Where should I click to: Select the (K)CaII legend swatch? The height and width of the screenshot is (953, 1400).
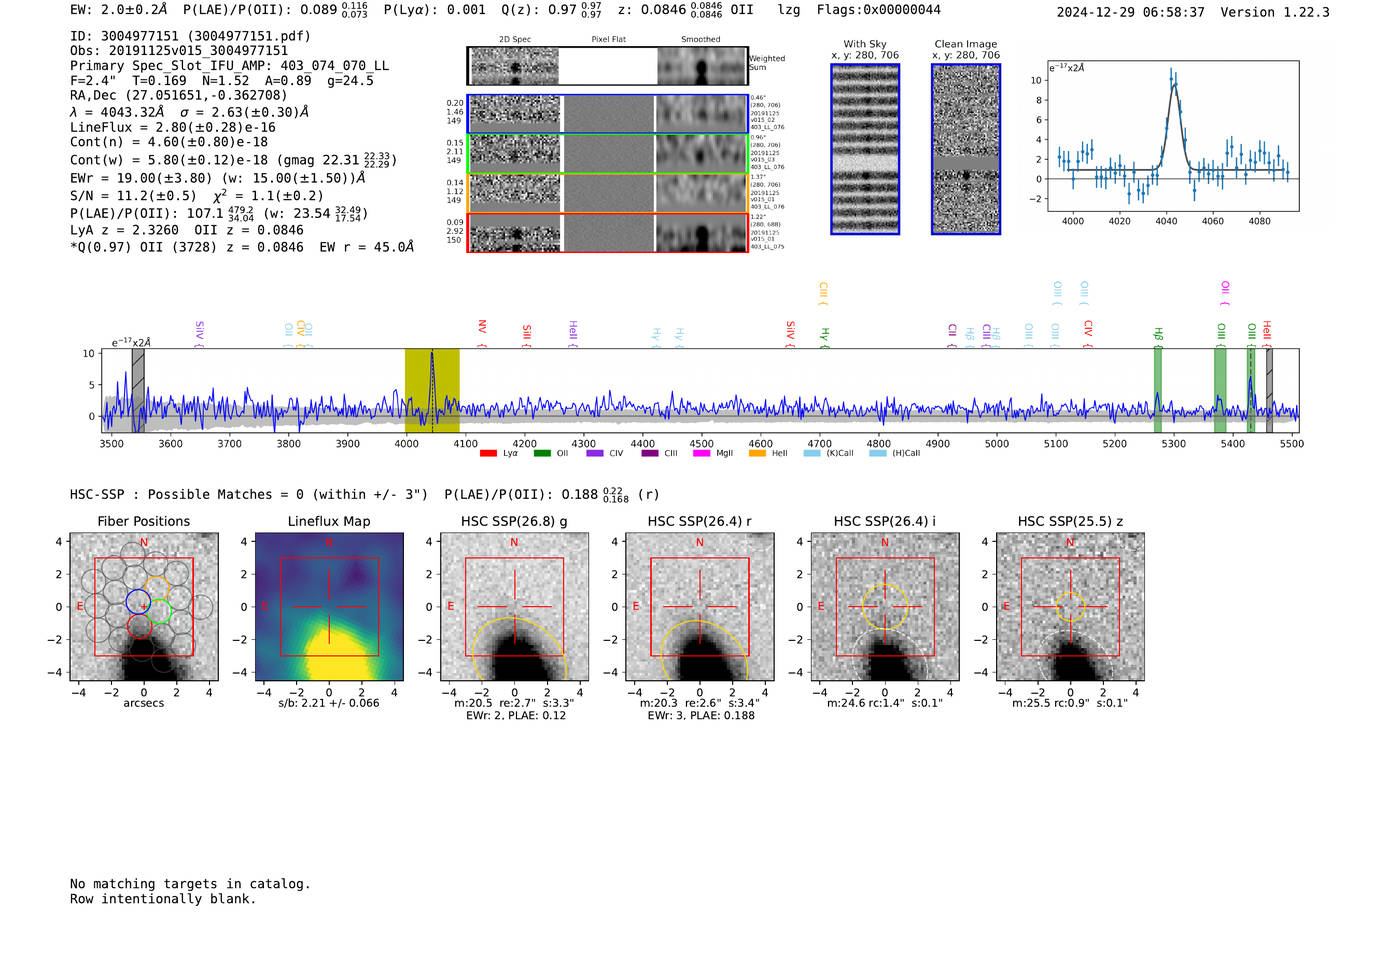click(812, 453)
